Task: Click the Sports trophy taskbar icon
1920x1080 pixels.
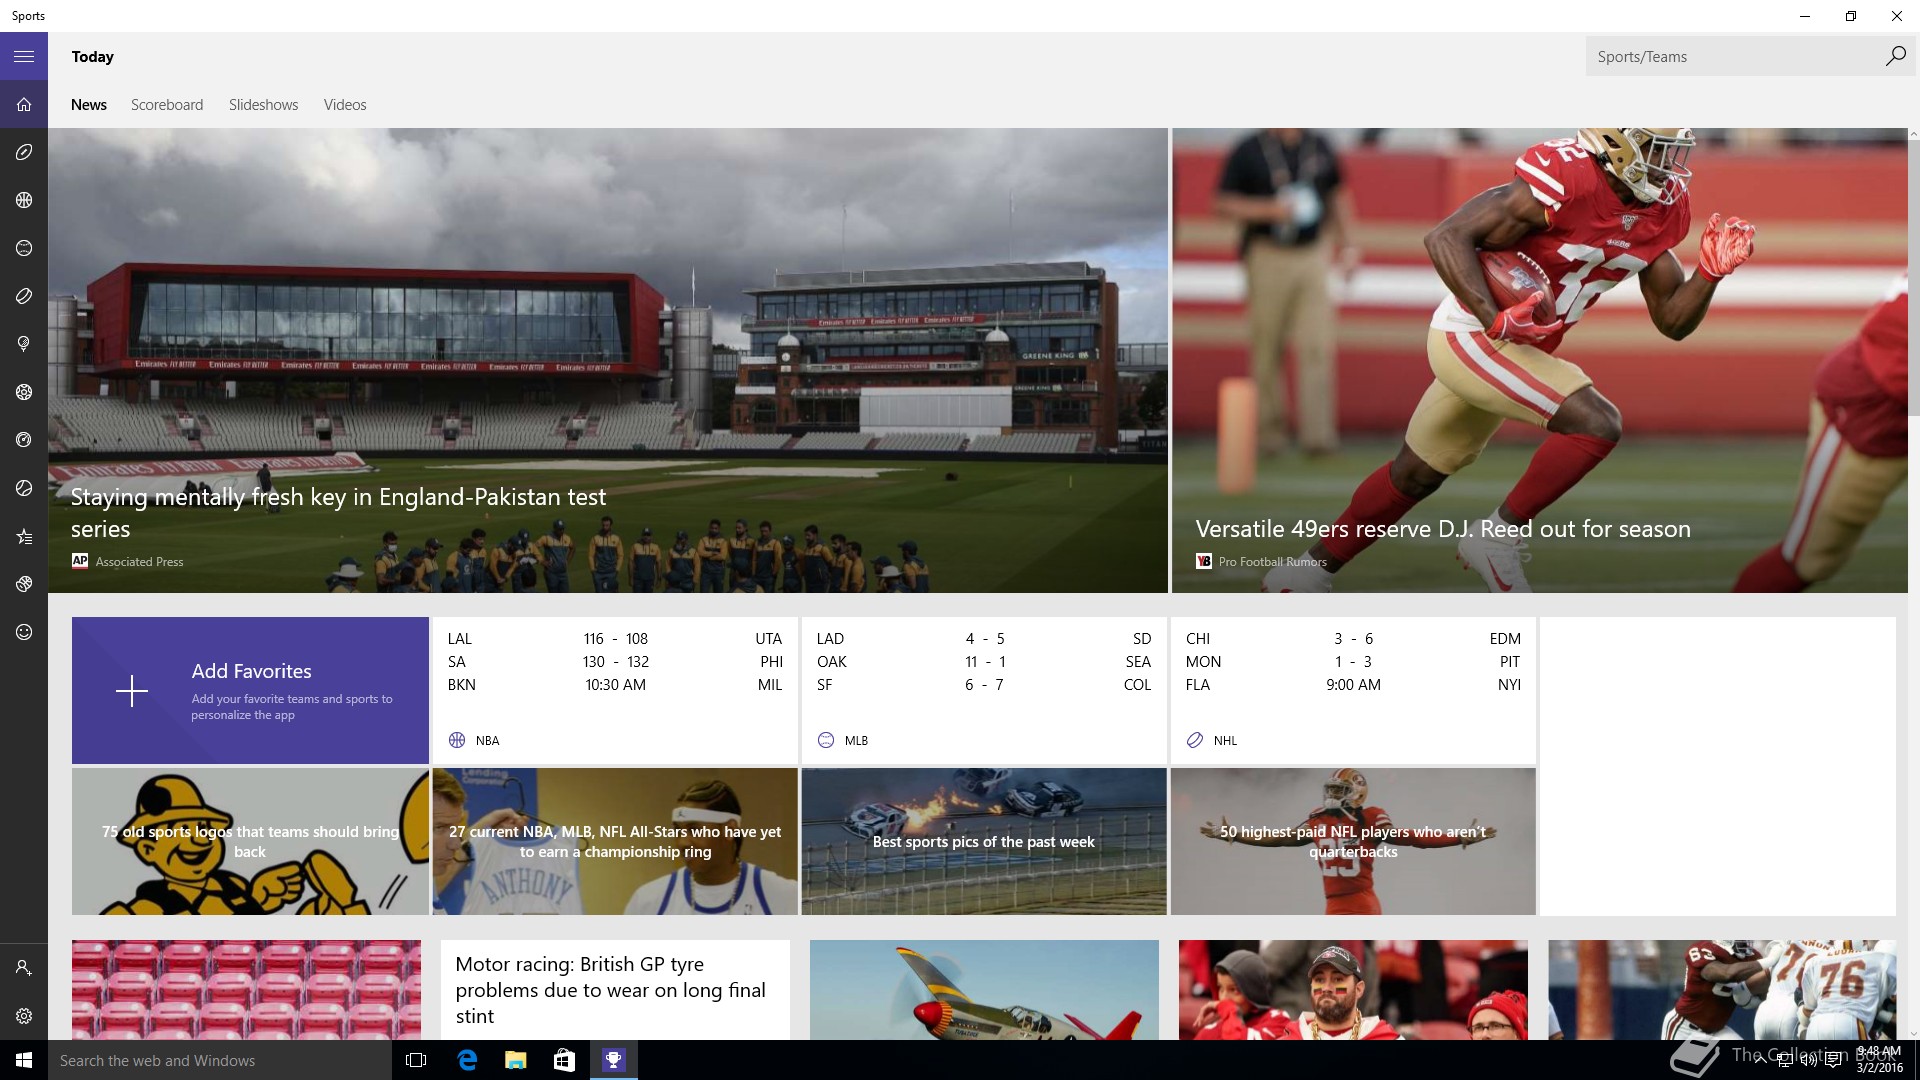Action: (613, 1060)
